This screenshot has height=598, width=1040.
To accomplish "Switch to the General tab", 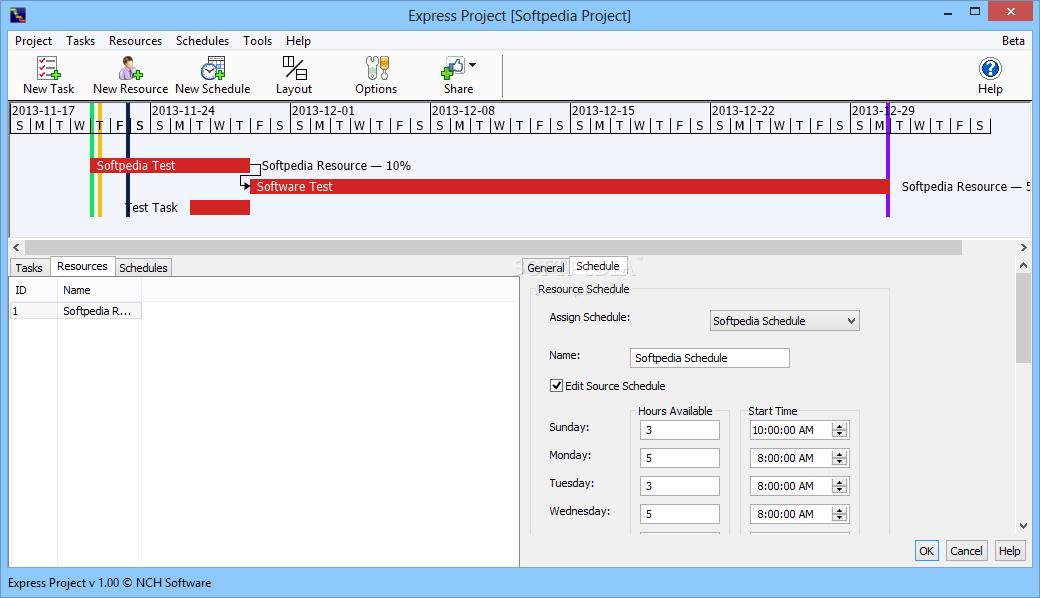I will (x=546, y=268).
